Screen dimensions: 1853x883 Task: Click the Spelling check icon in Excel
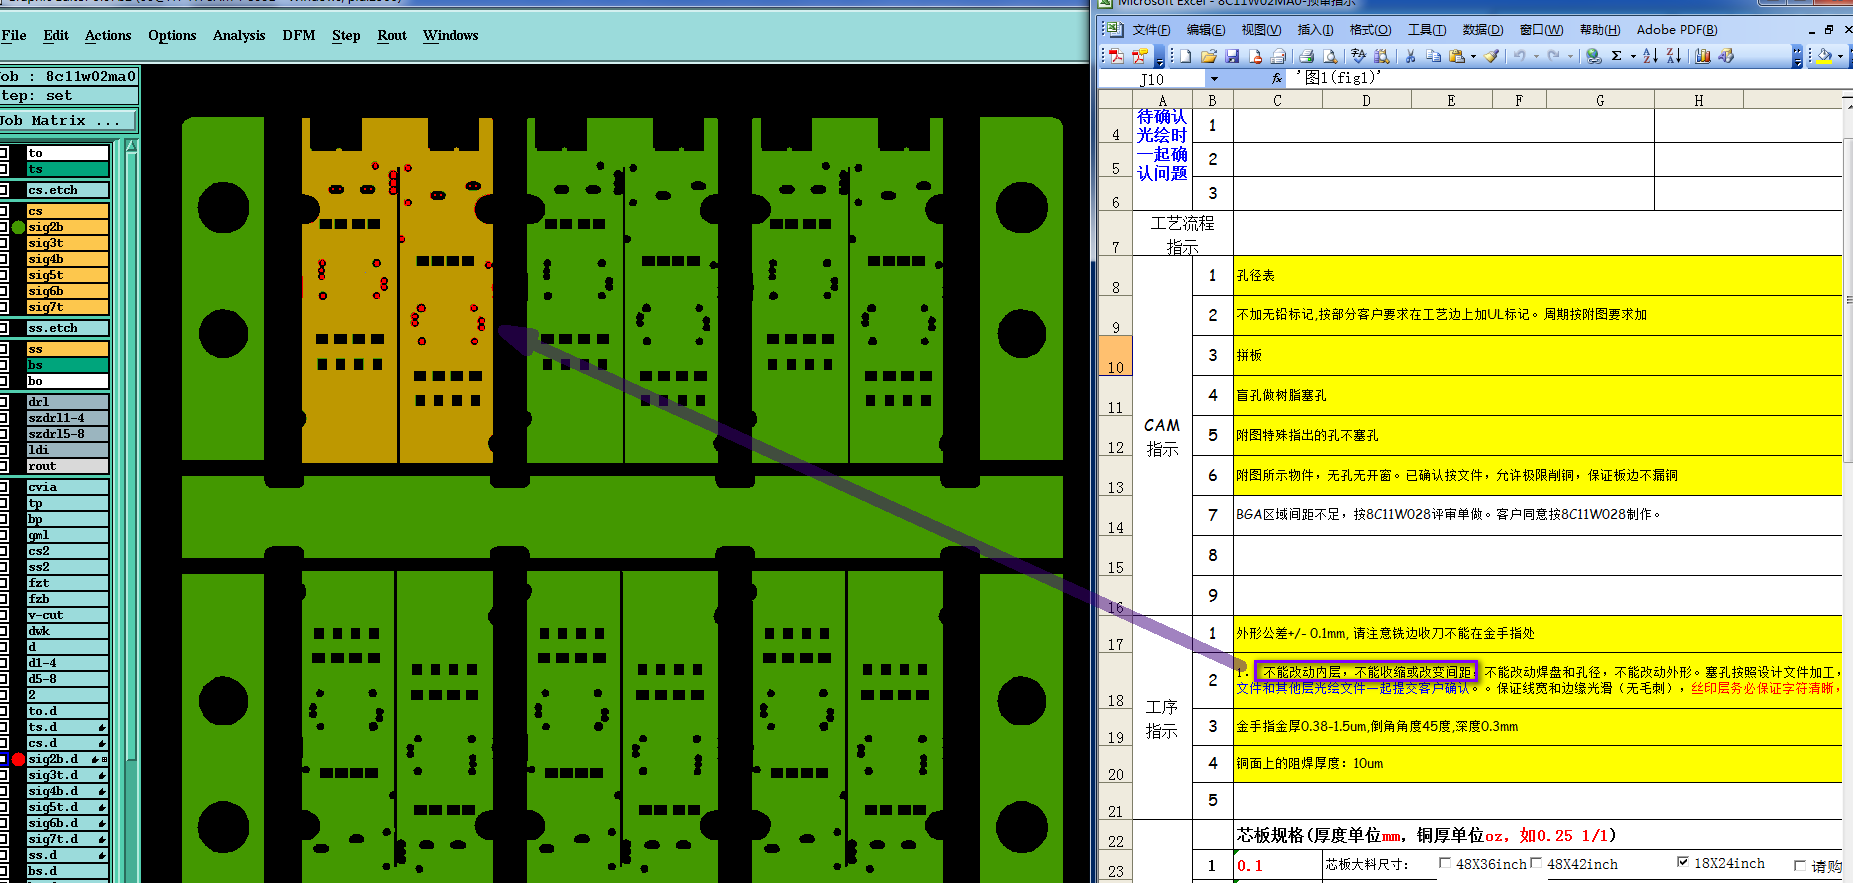(x=1358, y=56)
